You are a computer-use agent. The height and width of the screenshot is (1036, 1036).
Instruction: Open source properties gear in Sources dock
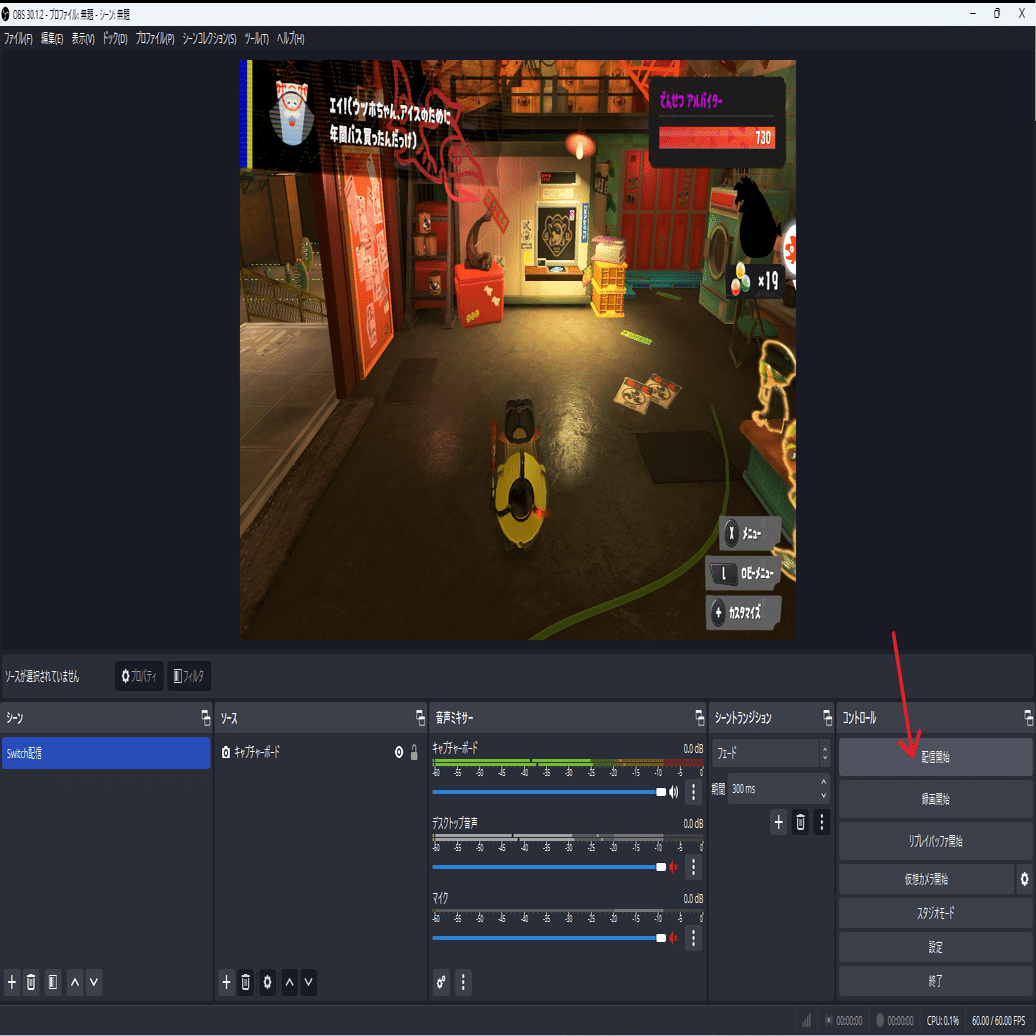point(267,982)
